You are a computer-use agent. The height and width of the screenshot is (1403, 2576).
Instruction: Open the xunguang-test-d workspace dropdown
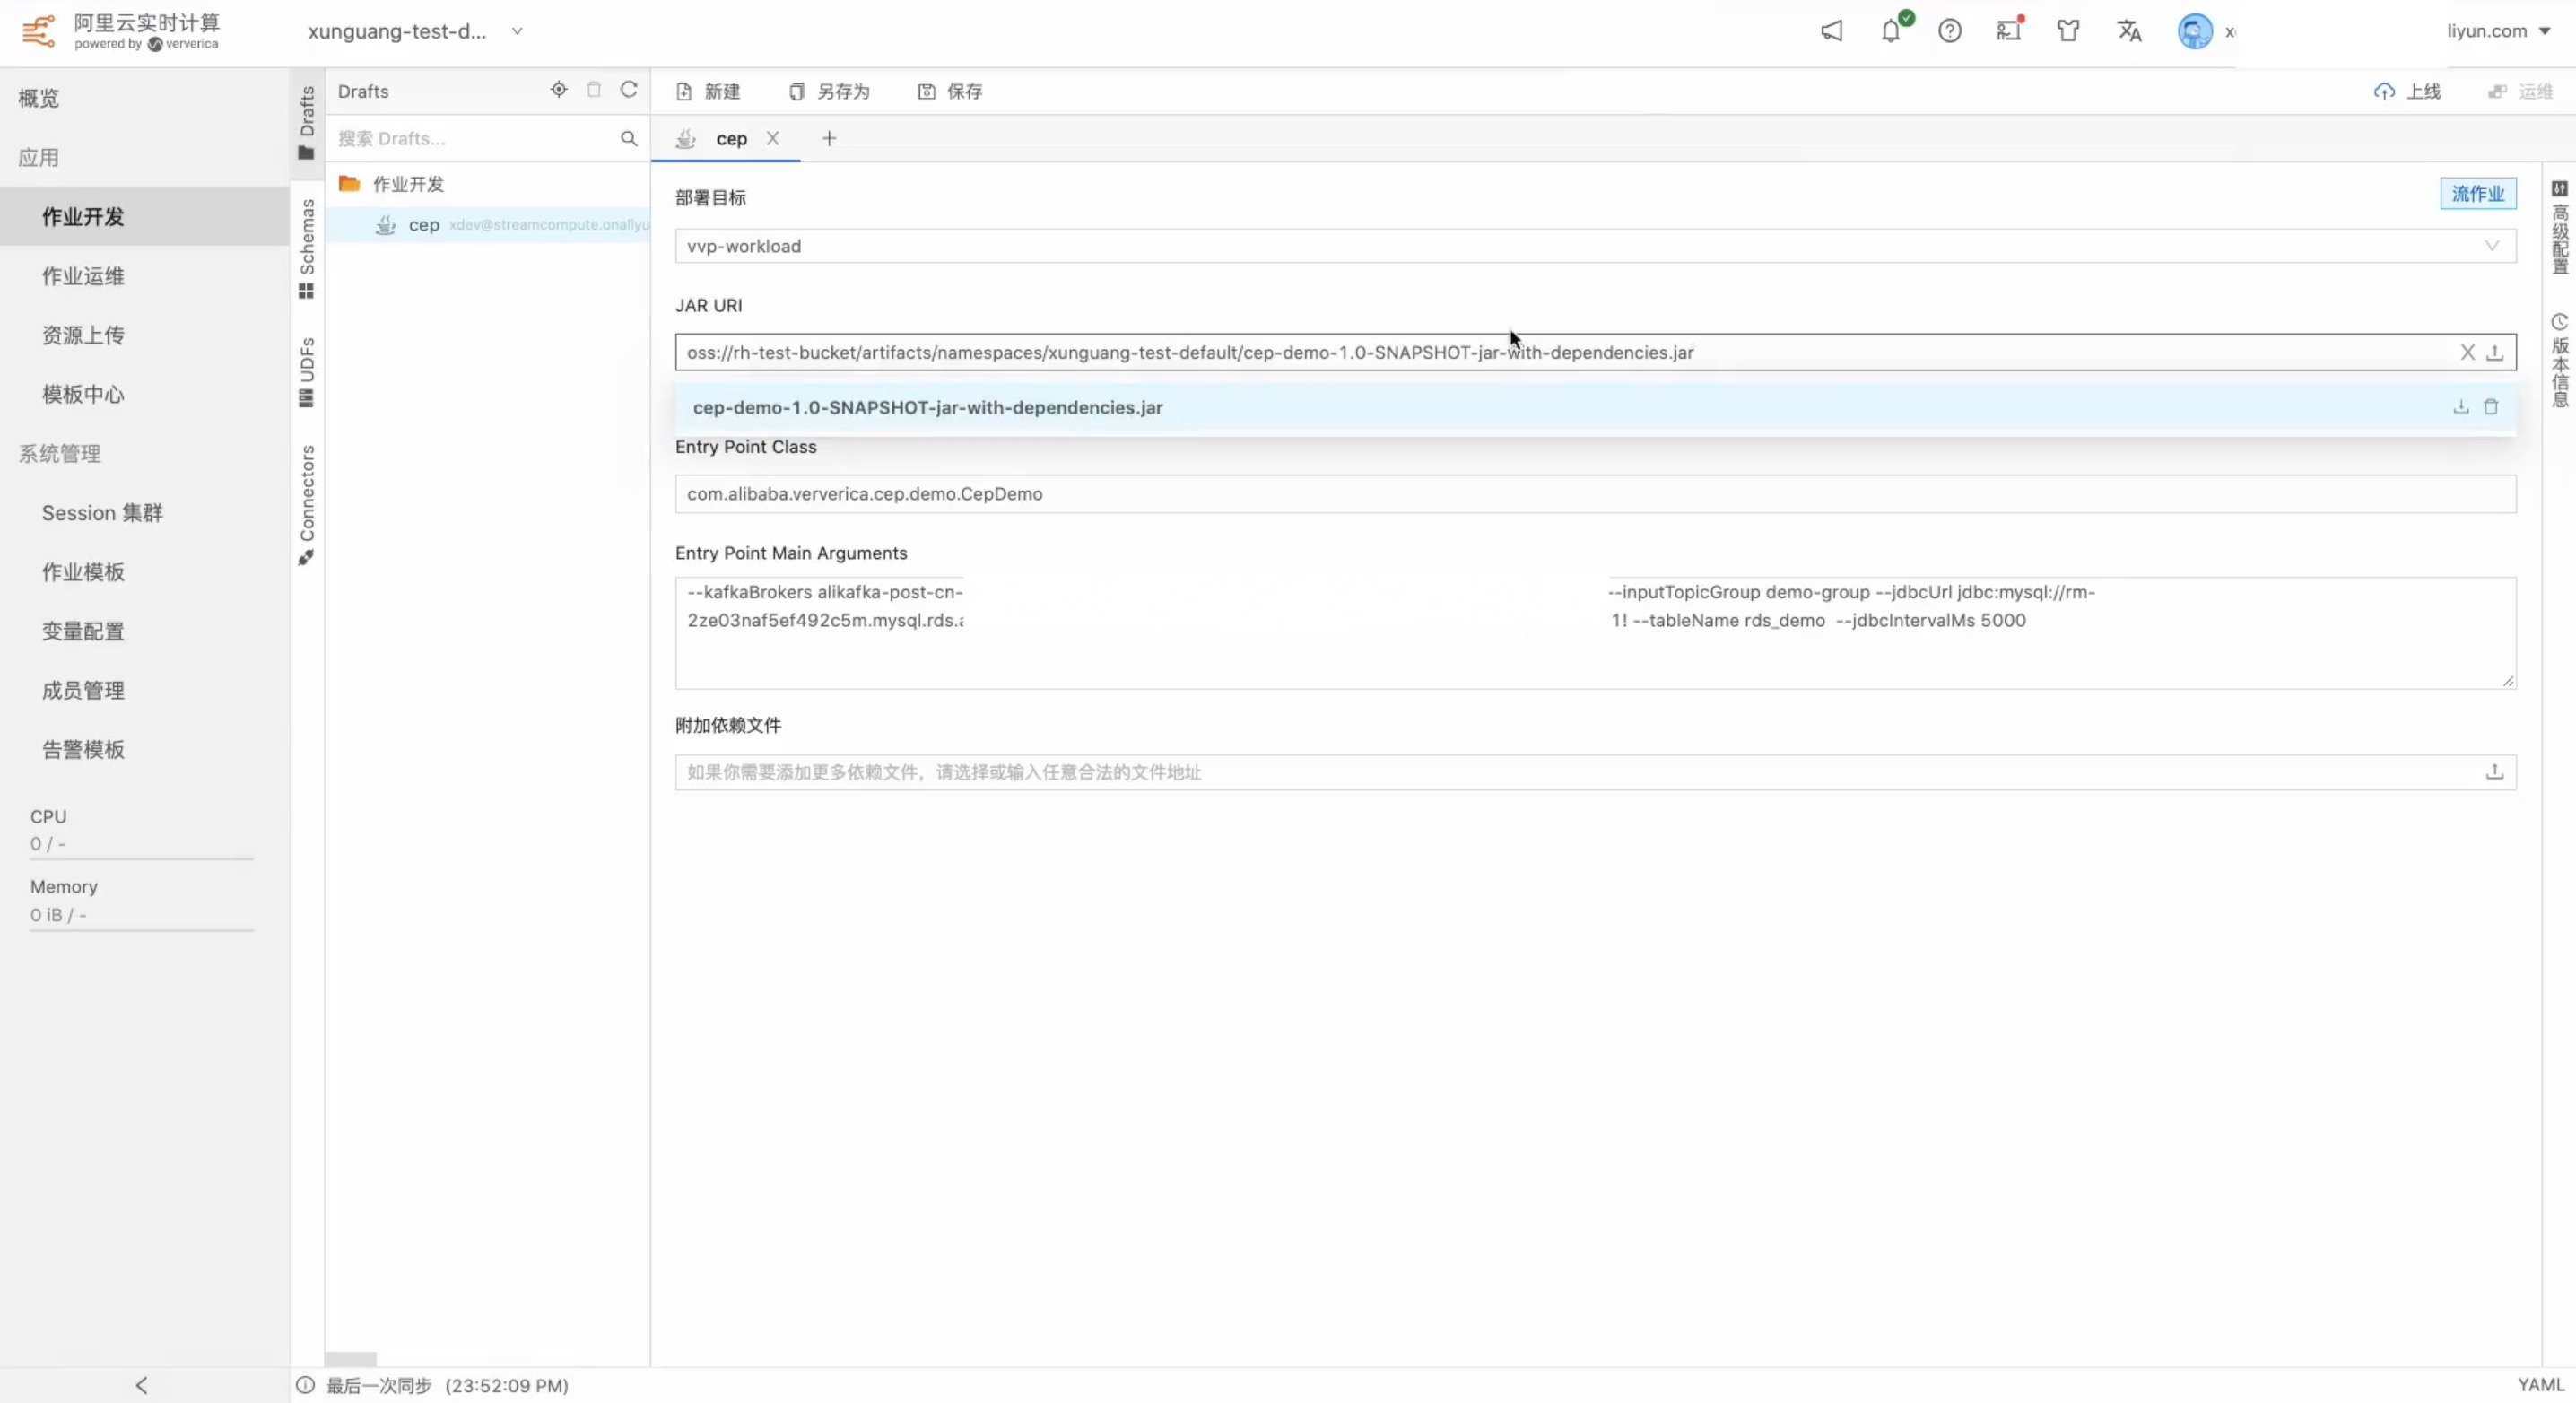(415, 31)
